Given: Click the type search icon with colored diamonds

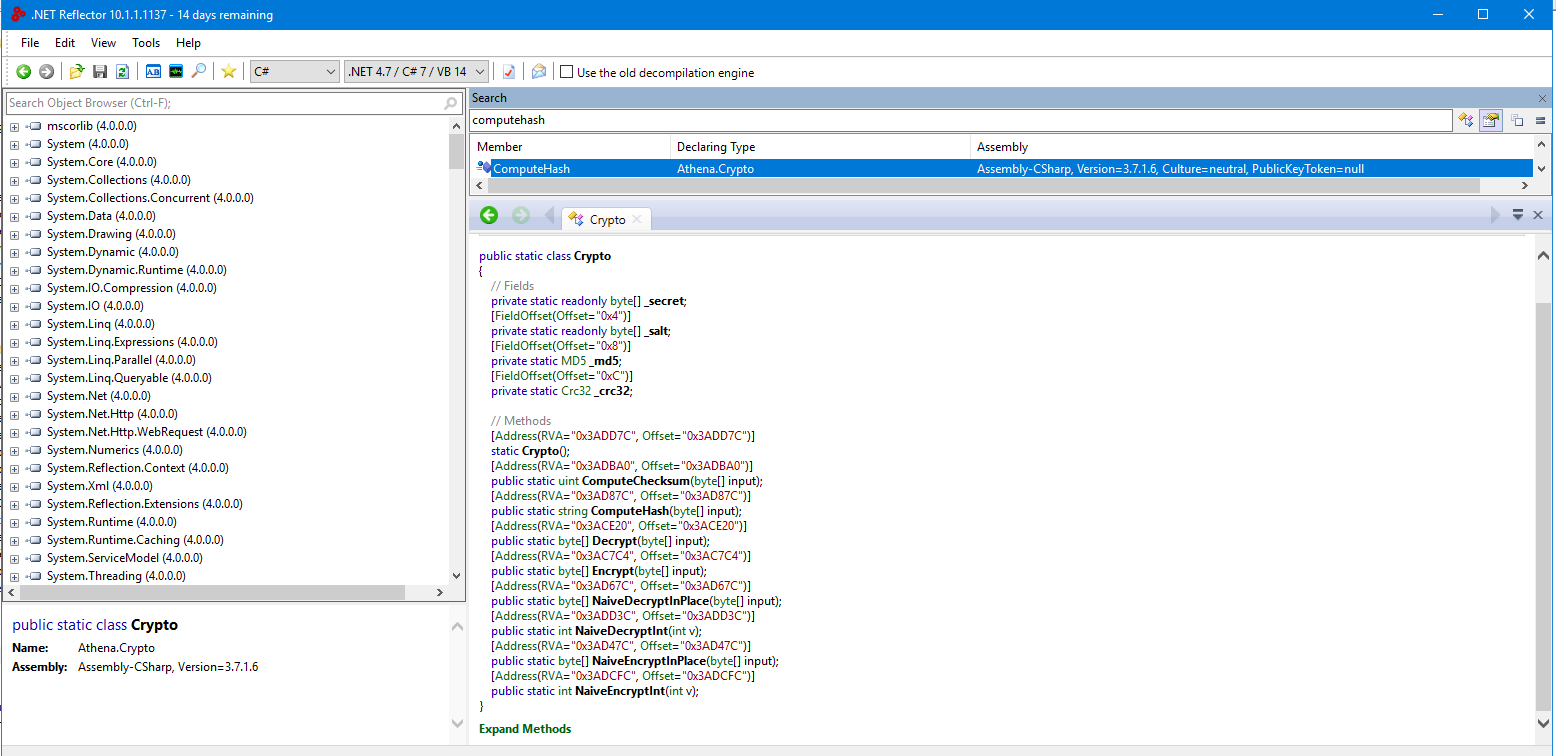Looking at the screenshot, I should (1466, 120).
